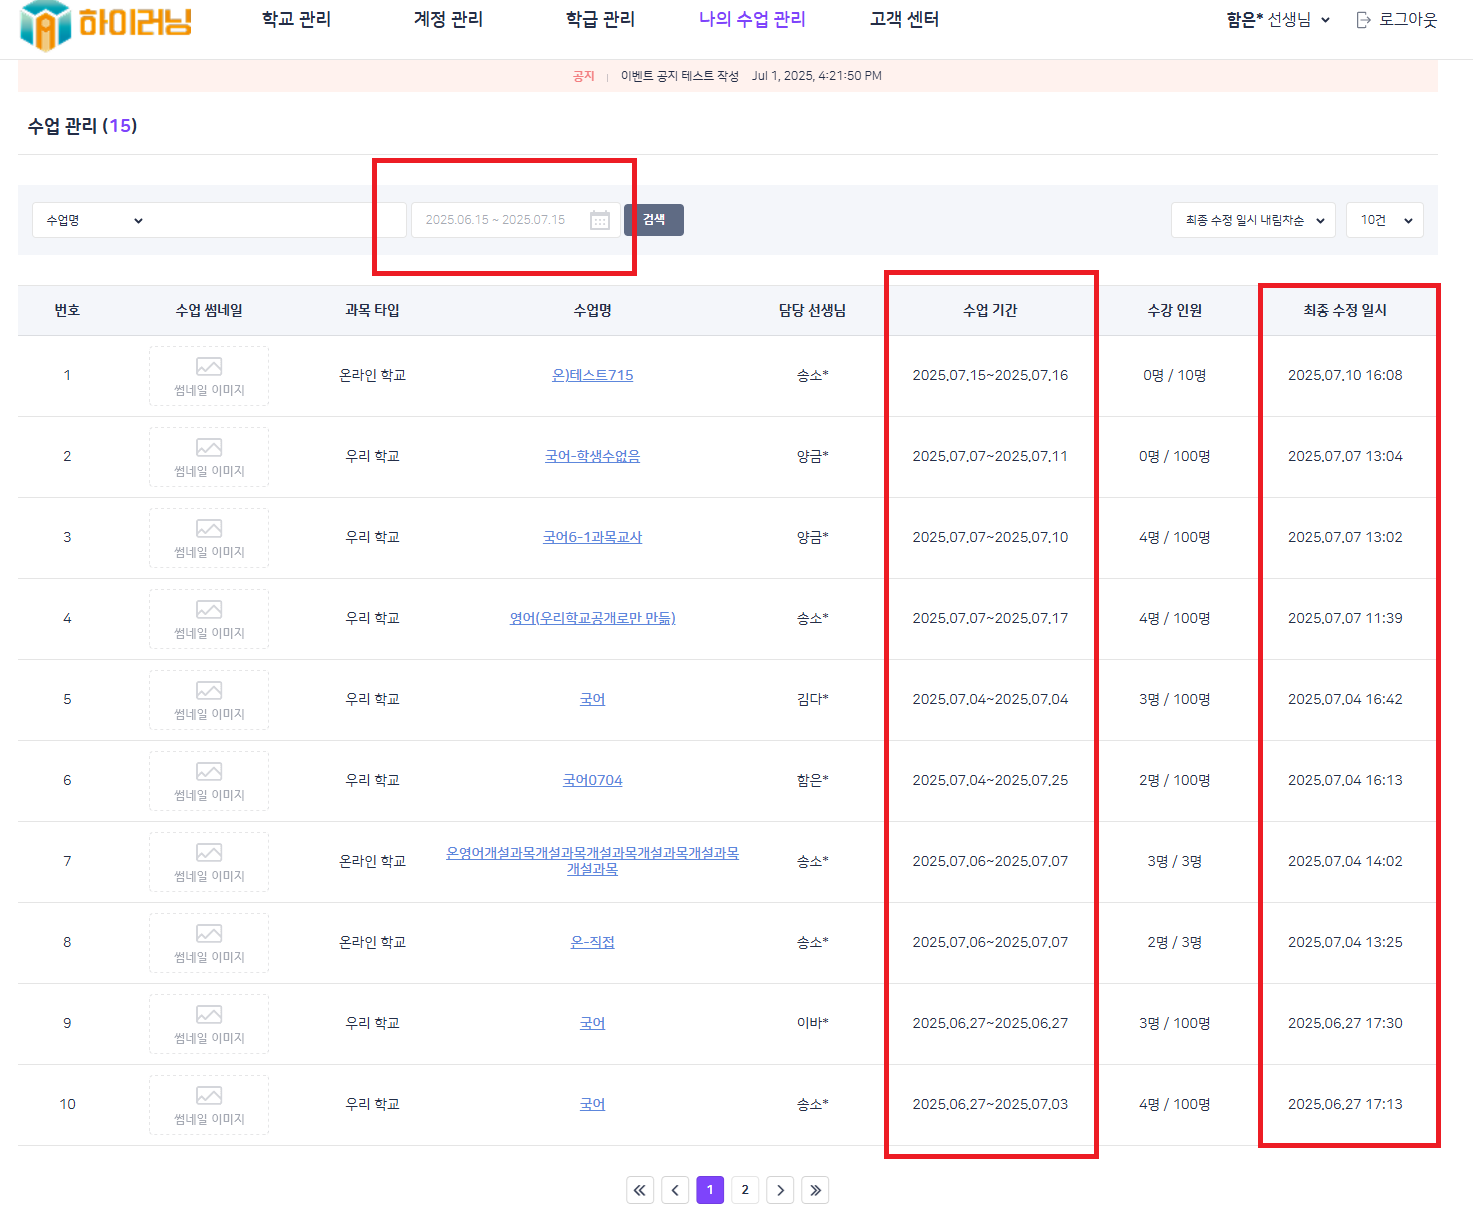Screen dimensions: 1473x1207
Task: Open the 10건 page size dropdown
Action: click(x=1385, y=220)
